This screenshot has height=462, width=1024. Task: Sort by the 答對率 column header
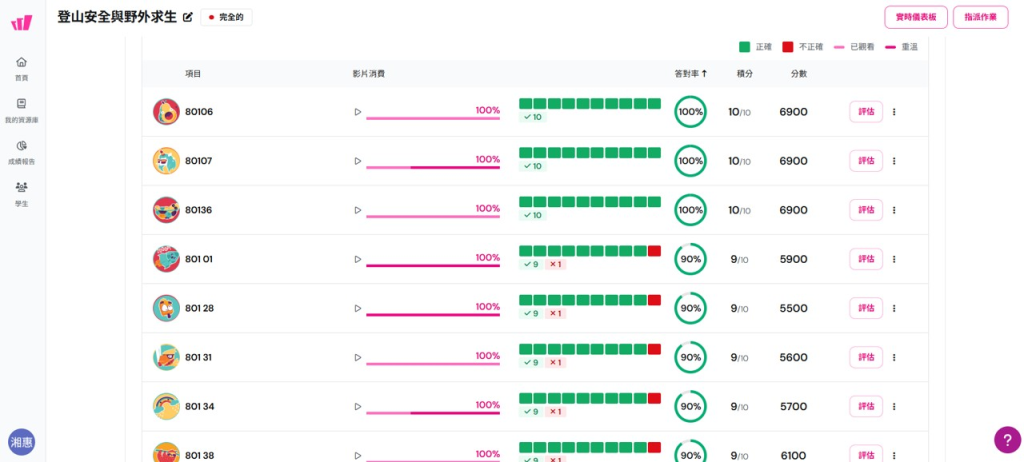(x=690, y=73)
